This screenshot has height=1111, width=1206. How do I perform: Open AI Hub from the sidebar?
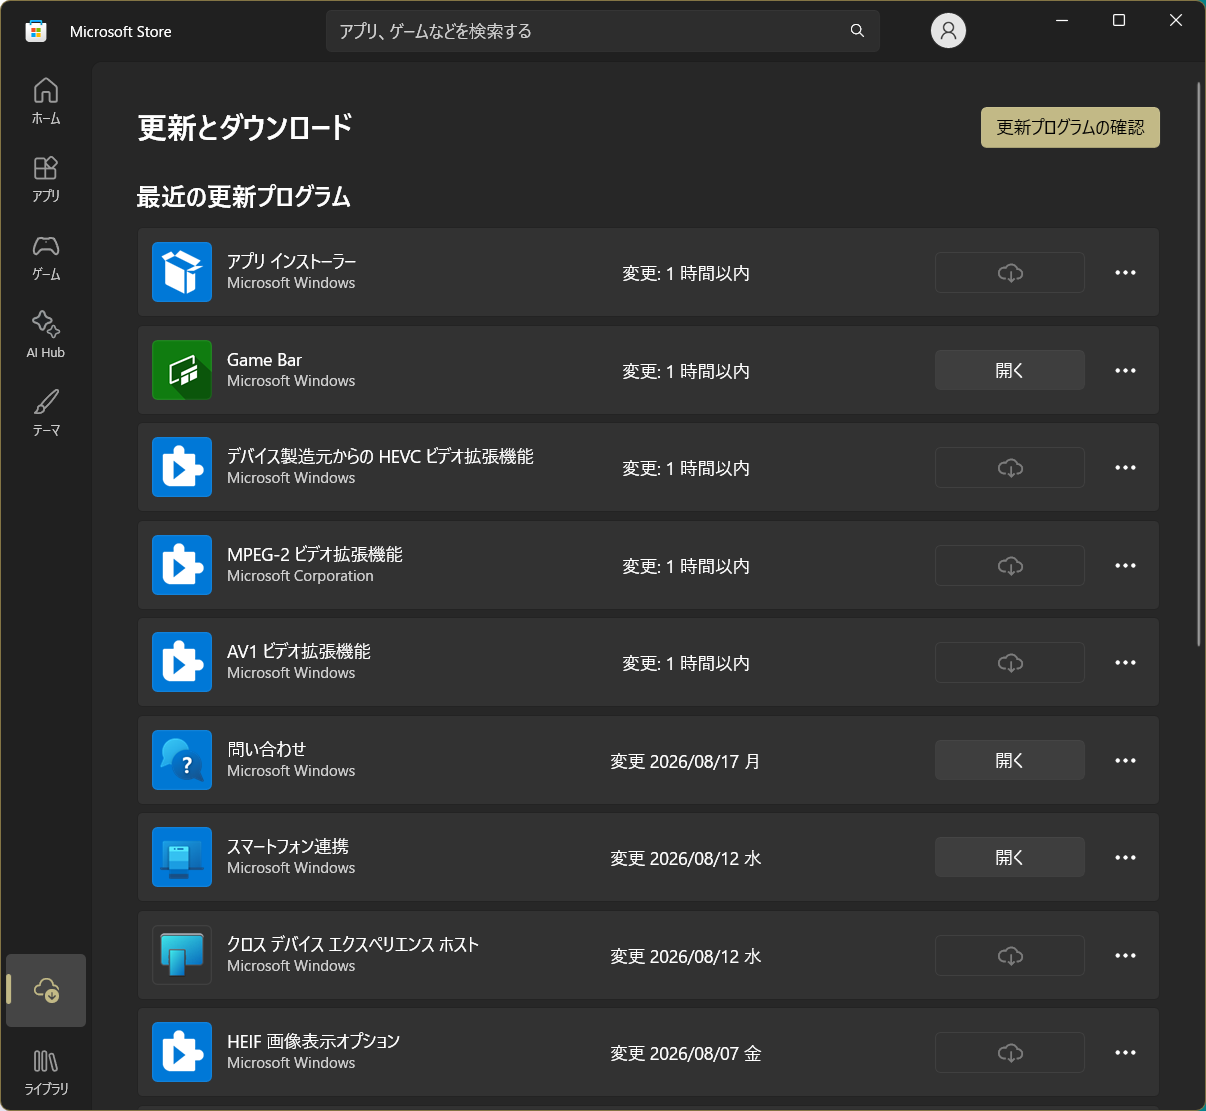pos(46,335)
